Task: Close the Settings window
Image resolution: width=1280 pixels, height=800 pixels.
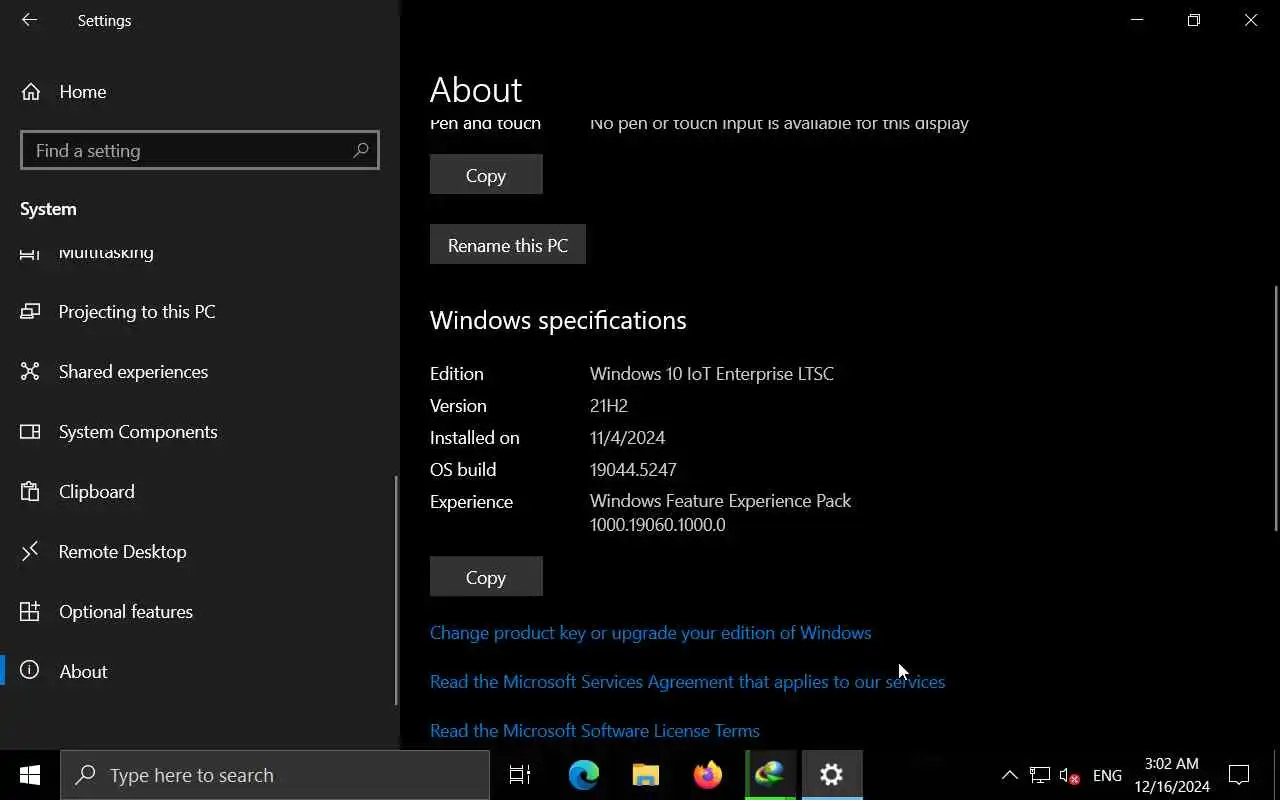Action: point(1251,20)
